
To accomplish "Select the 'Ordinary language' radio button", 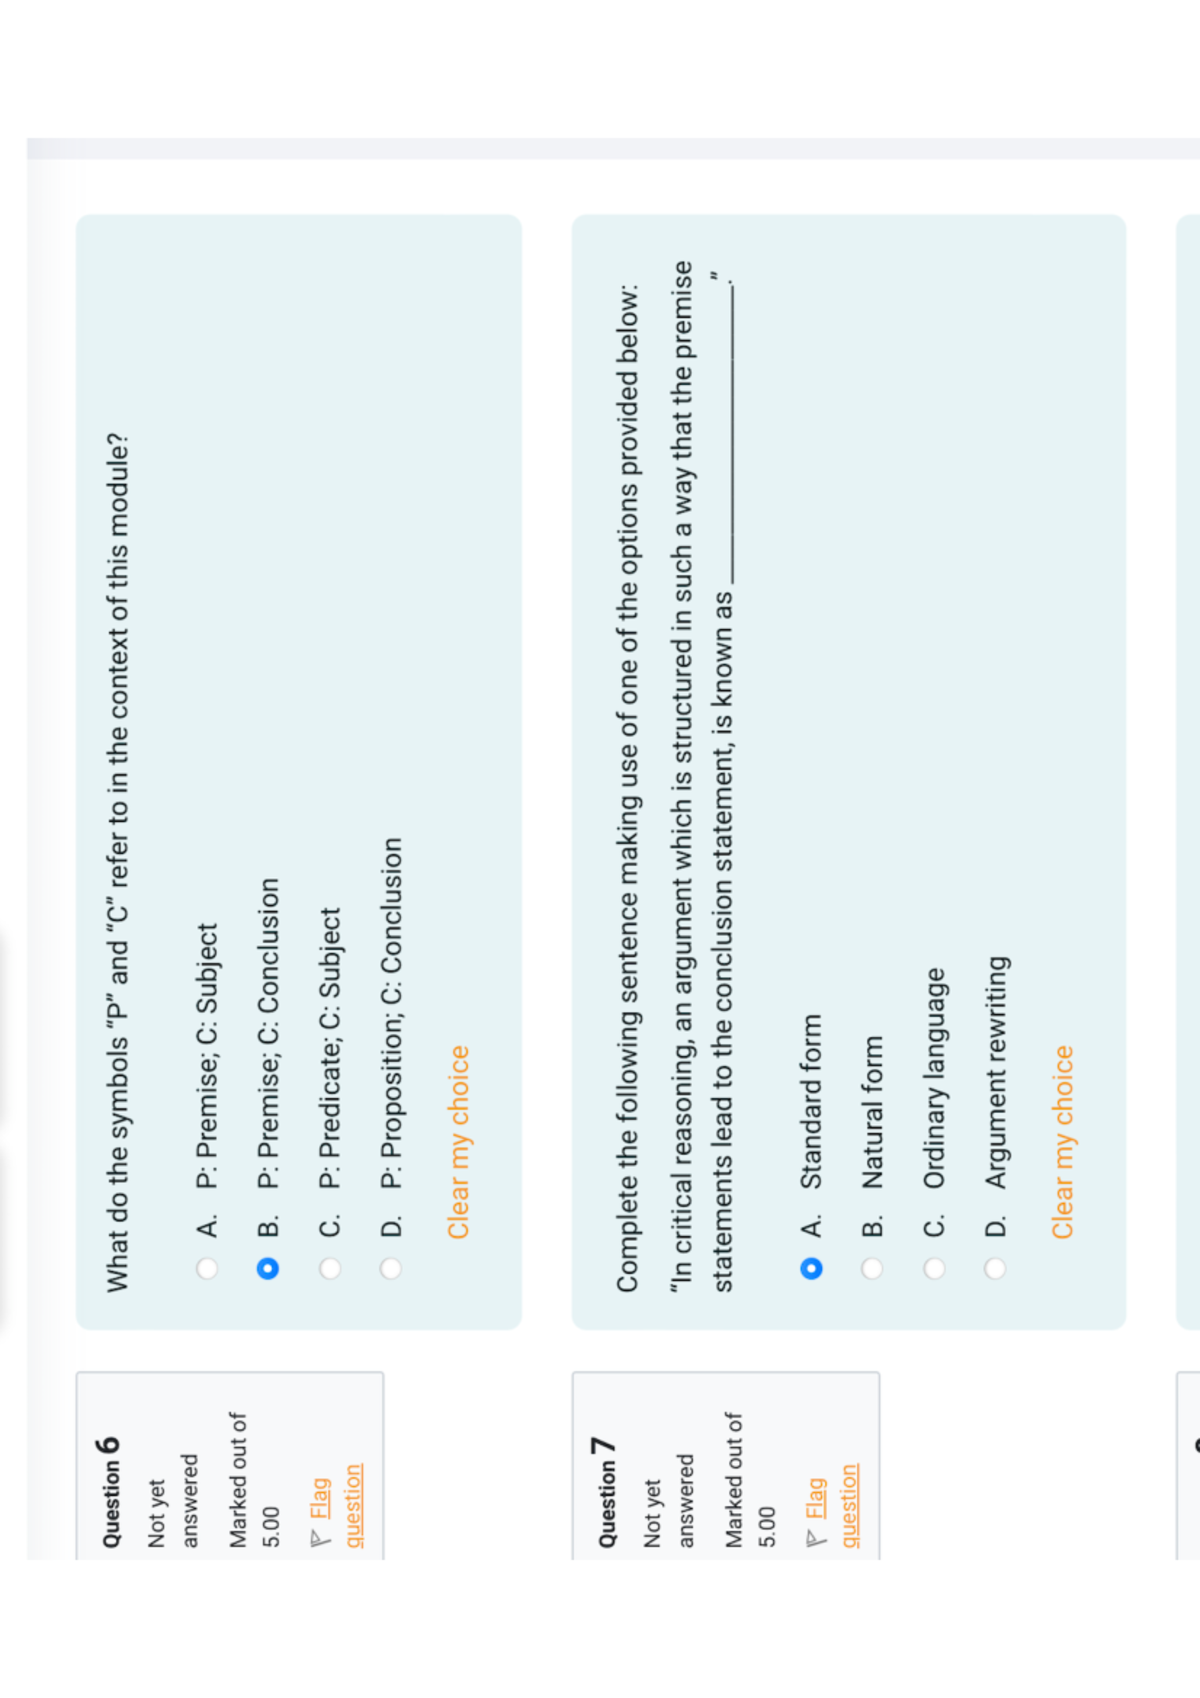I will tap(934, 1268).
